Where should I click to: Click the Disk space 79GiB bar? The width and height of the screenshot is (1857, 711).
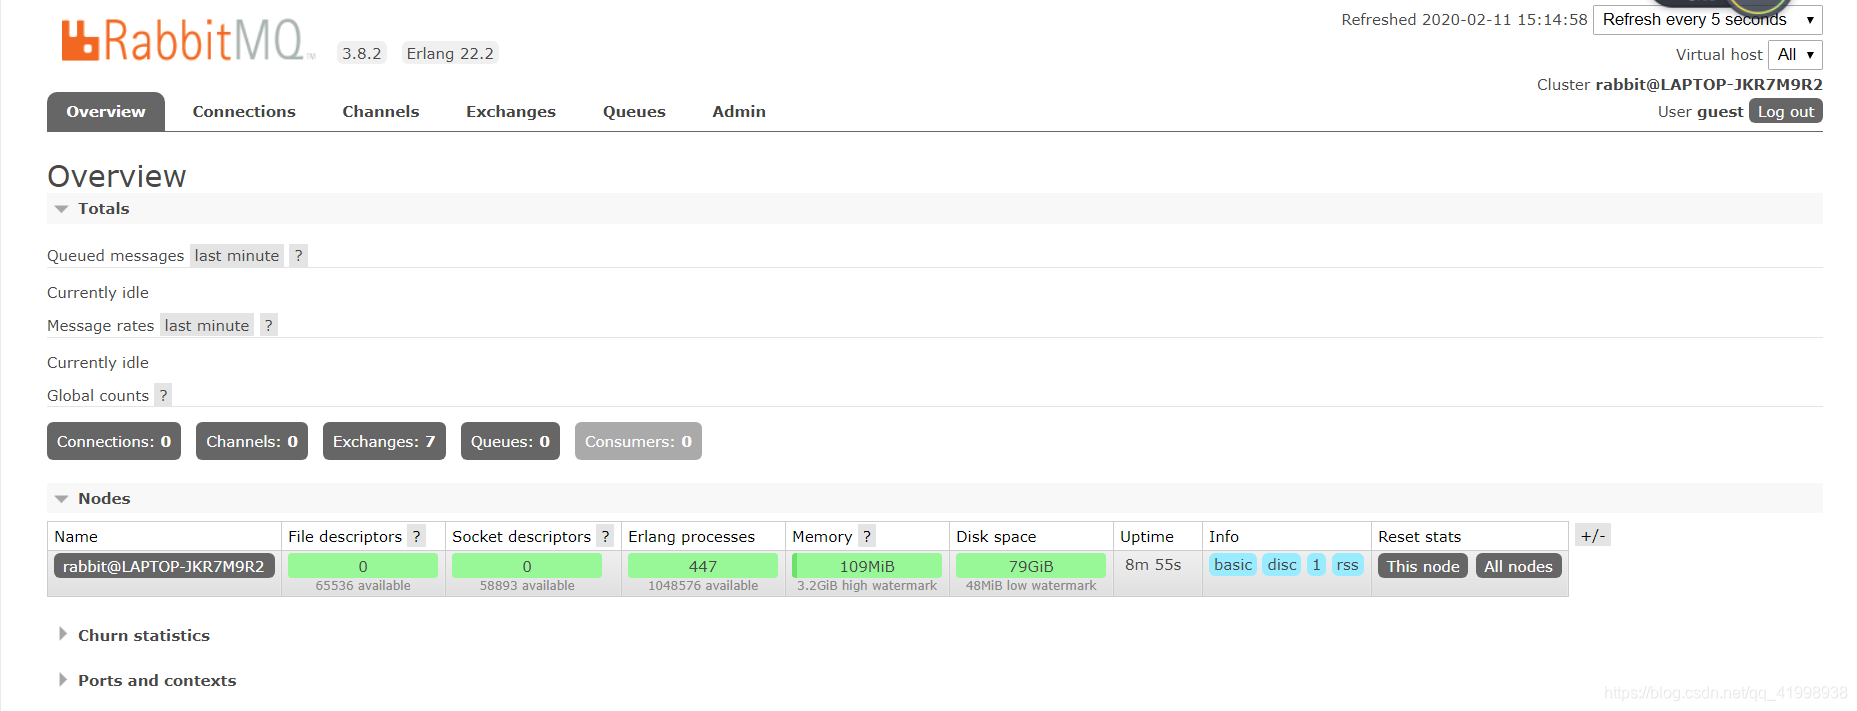coord(1031,566)
